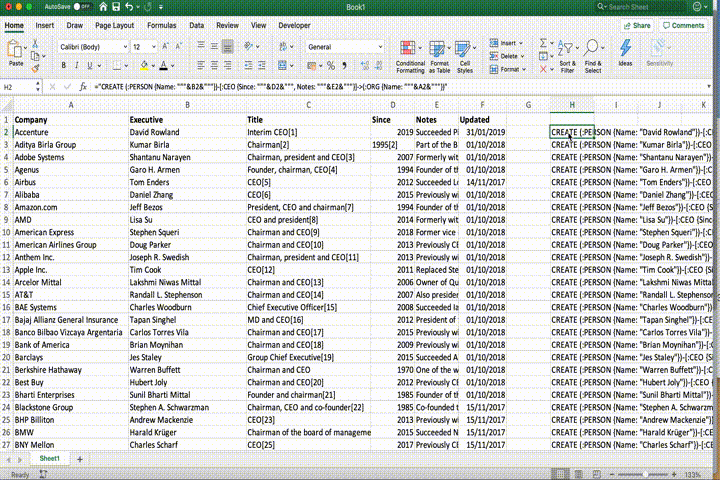Click the AutoSum sigma icon
Screen dimensions: 720x480
point(543,43)
